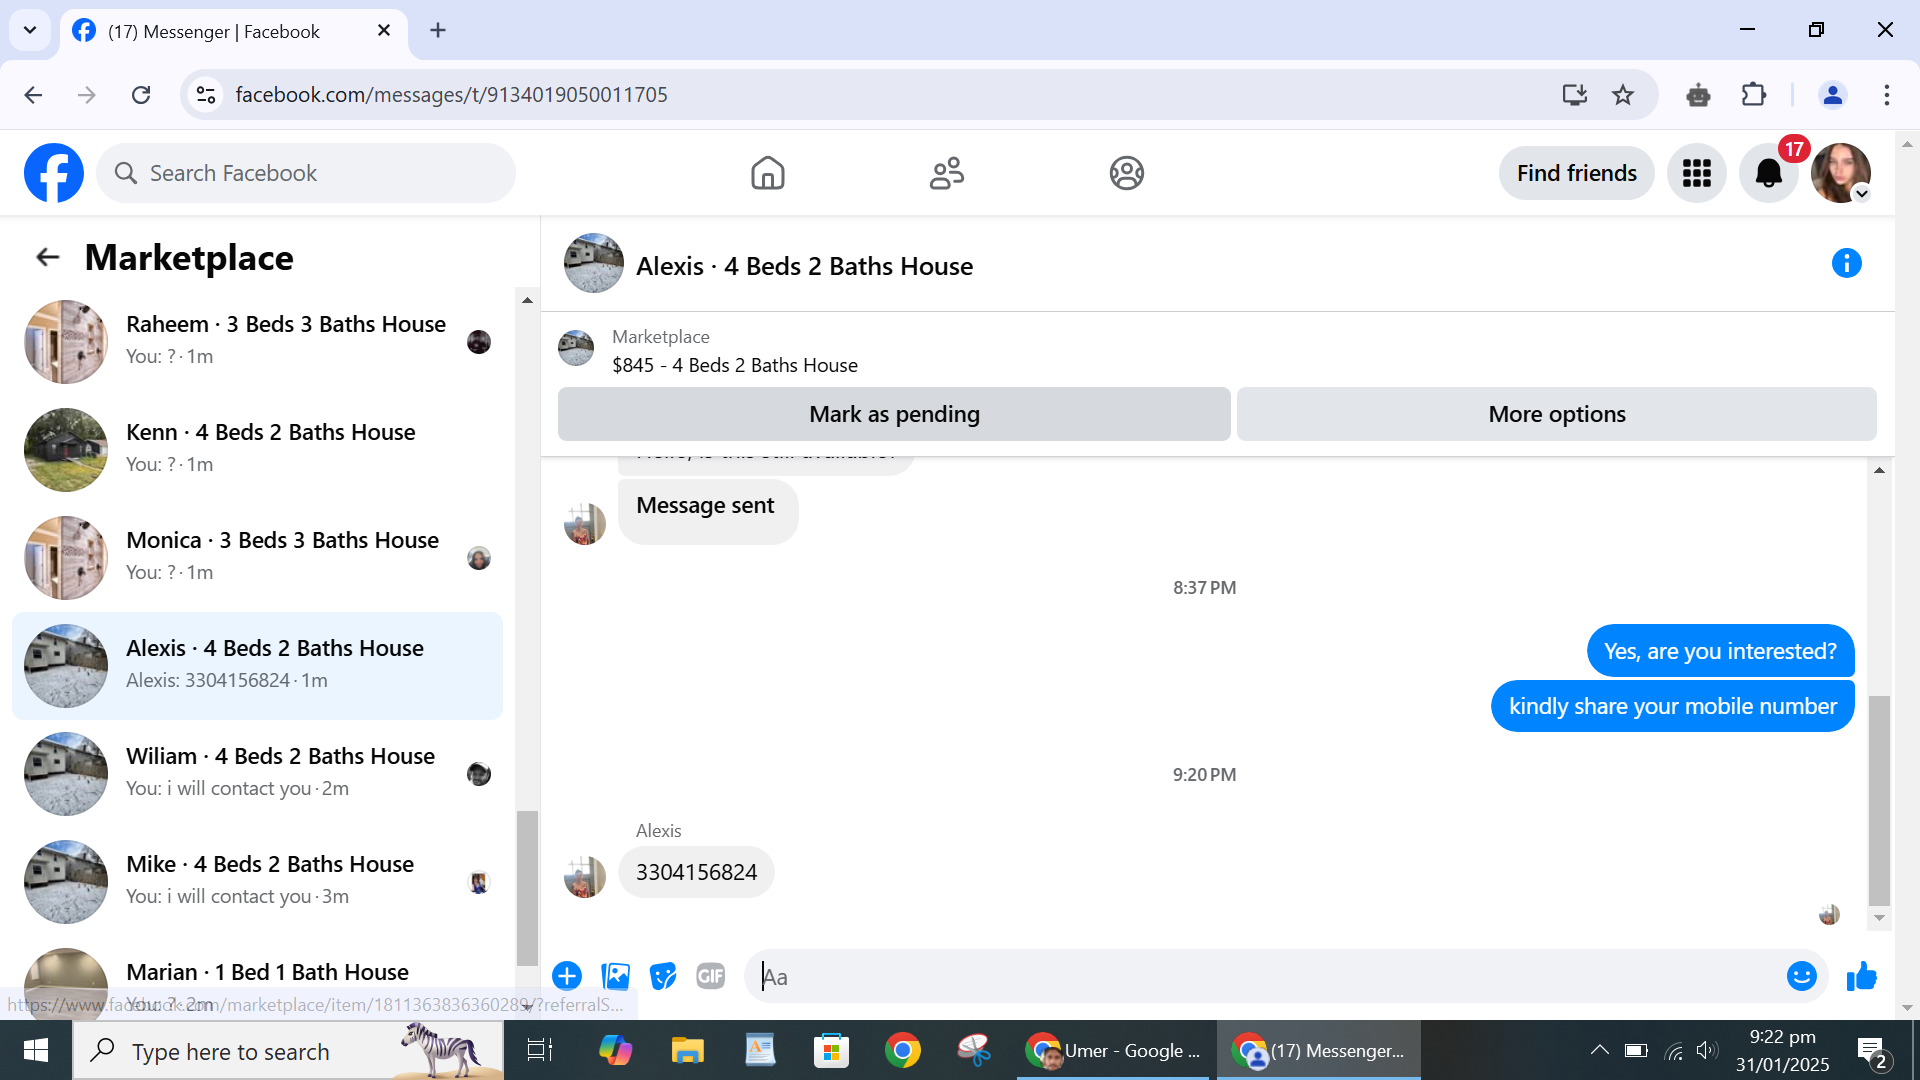The height and width of the screenshot is (1080, 1920).
Task: Open Chrome profile icon
Action: pyautogui.click(x=1833, y=95)
